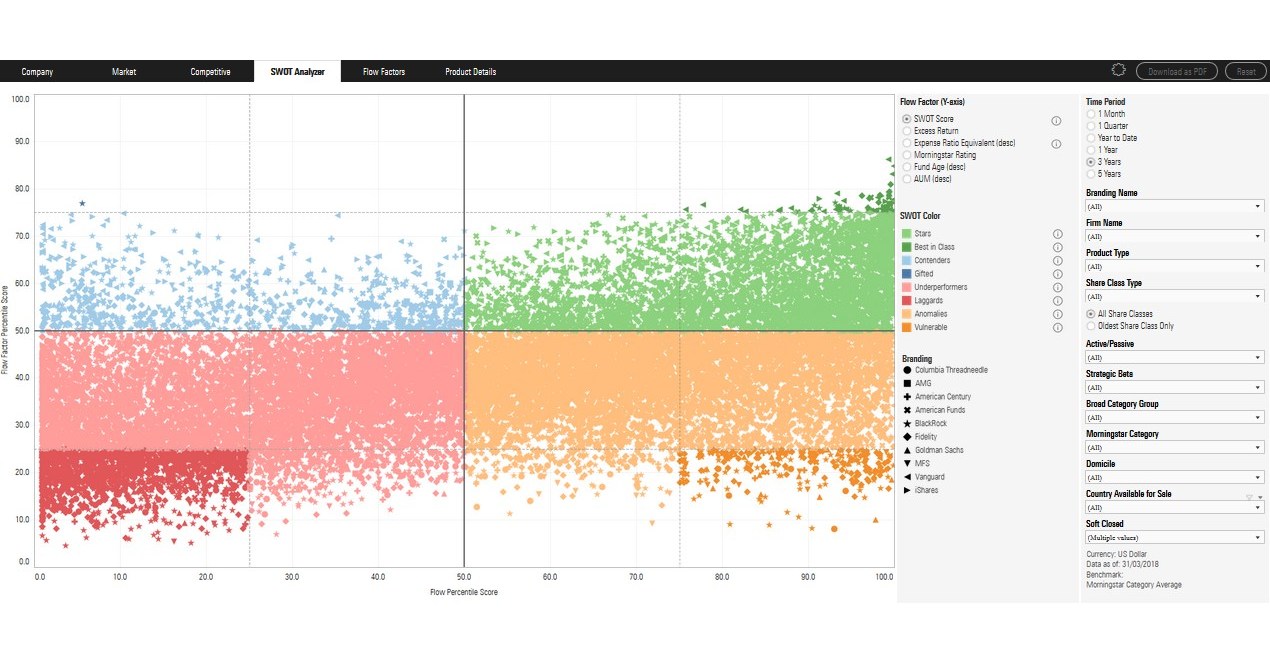Viewport: 1270px width, 665px height.
Task: Click the info icon next to Stars legend
Action: (1057, 233)
